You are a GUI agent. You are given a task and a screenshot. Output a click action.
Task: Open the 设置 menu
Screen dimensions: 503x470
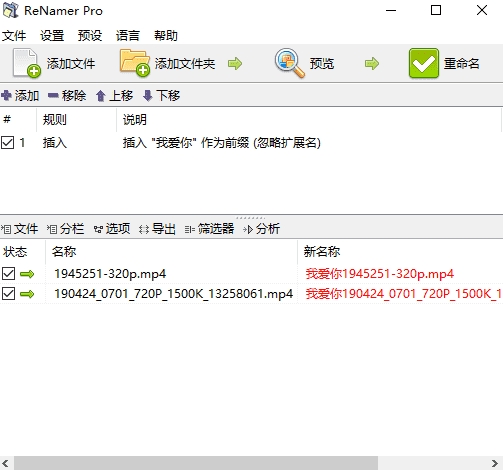point(52,35)
